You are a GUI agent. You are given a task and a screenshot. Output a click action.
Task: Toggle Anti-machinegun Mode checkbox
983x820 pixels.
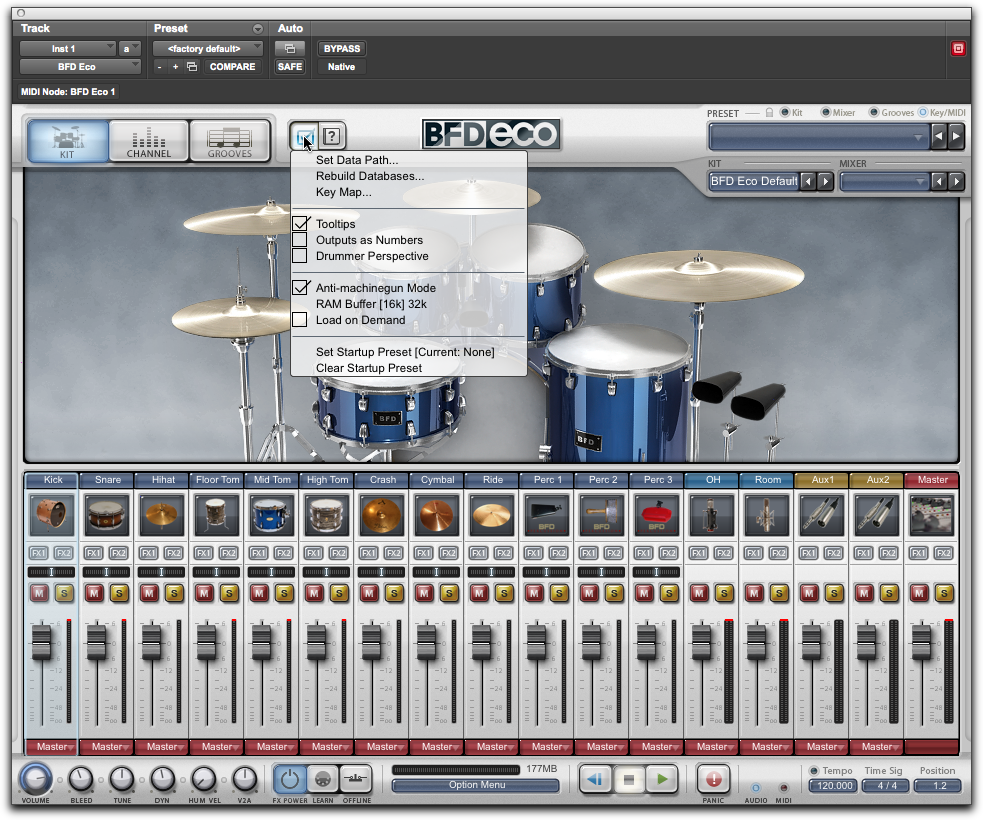point(300,288)
